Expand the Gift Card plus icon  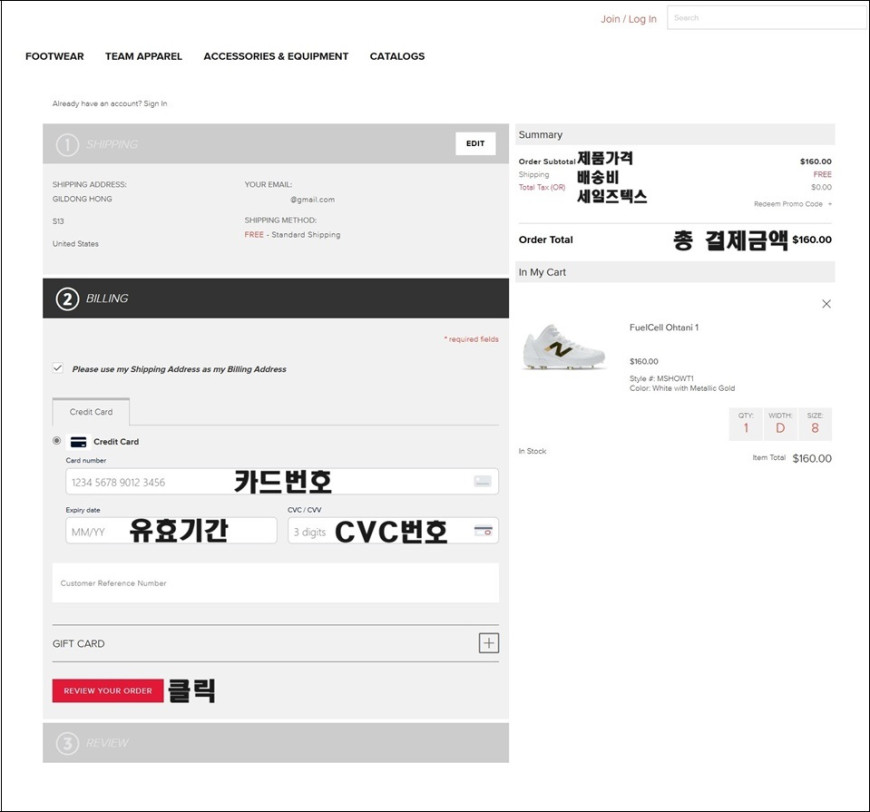coord(488,643)
